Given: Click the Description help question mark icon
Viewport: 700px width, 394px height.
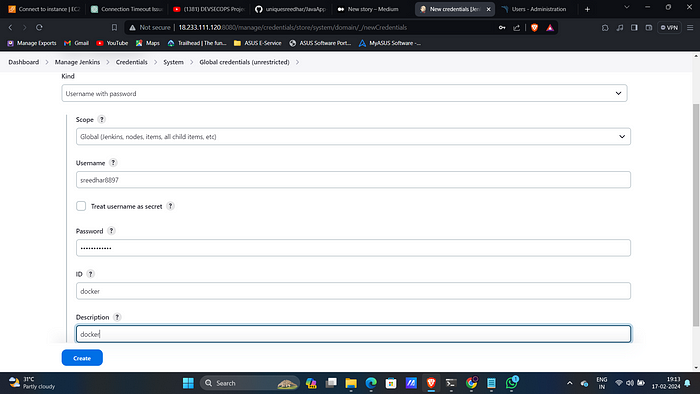Looking at the screenshot, I should pyautogui.click(x=117, y=317).
